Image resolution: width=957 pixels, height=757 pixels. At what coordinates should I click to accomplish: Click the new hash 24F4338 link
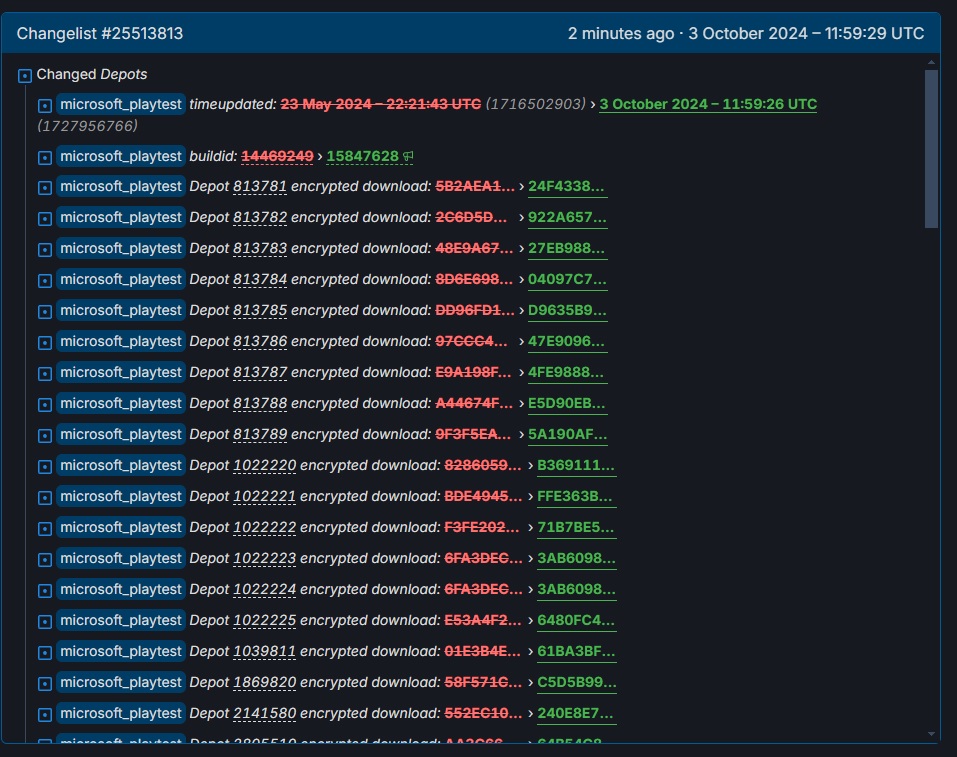(x=567, y=186)
